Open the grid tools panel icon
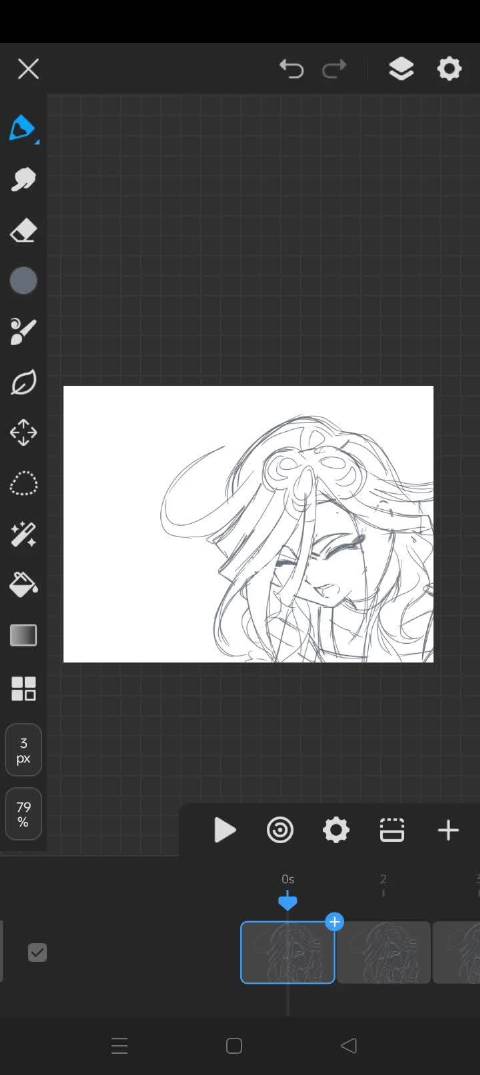This screenshot has height=1075, width=480. 23,688
